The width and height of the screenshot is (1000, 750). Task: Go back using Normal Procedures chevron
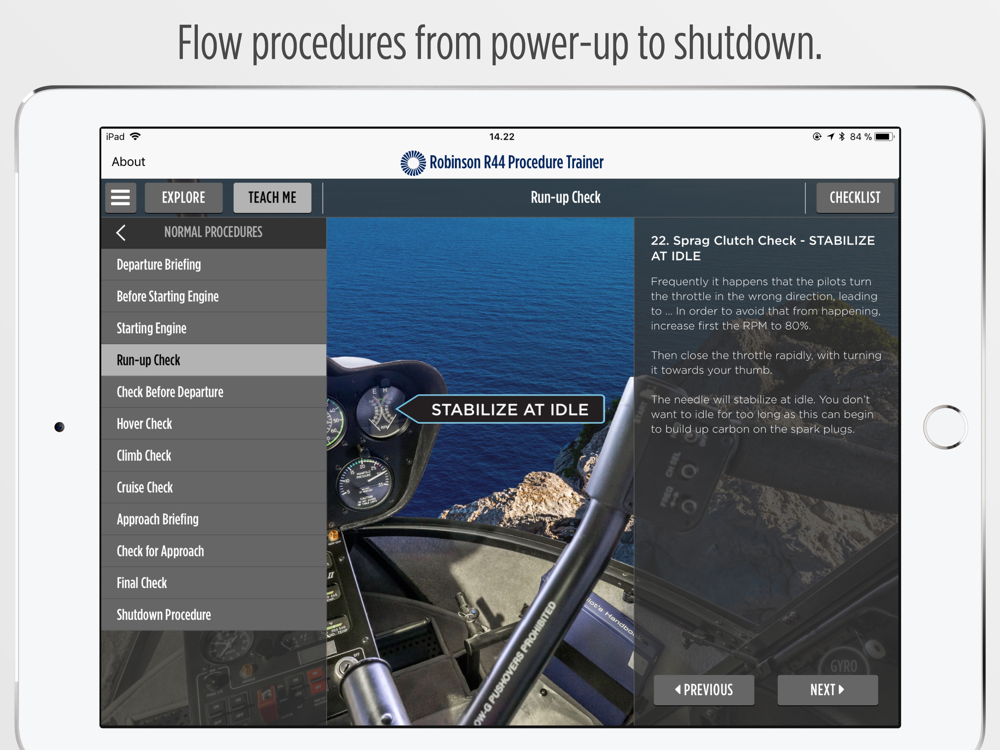click(x=121, y=233)
